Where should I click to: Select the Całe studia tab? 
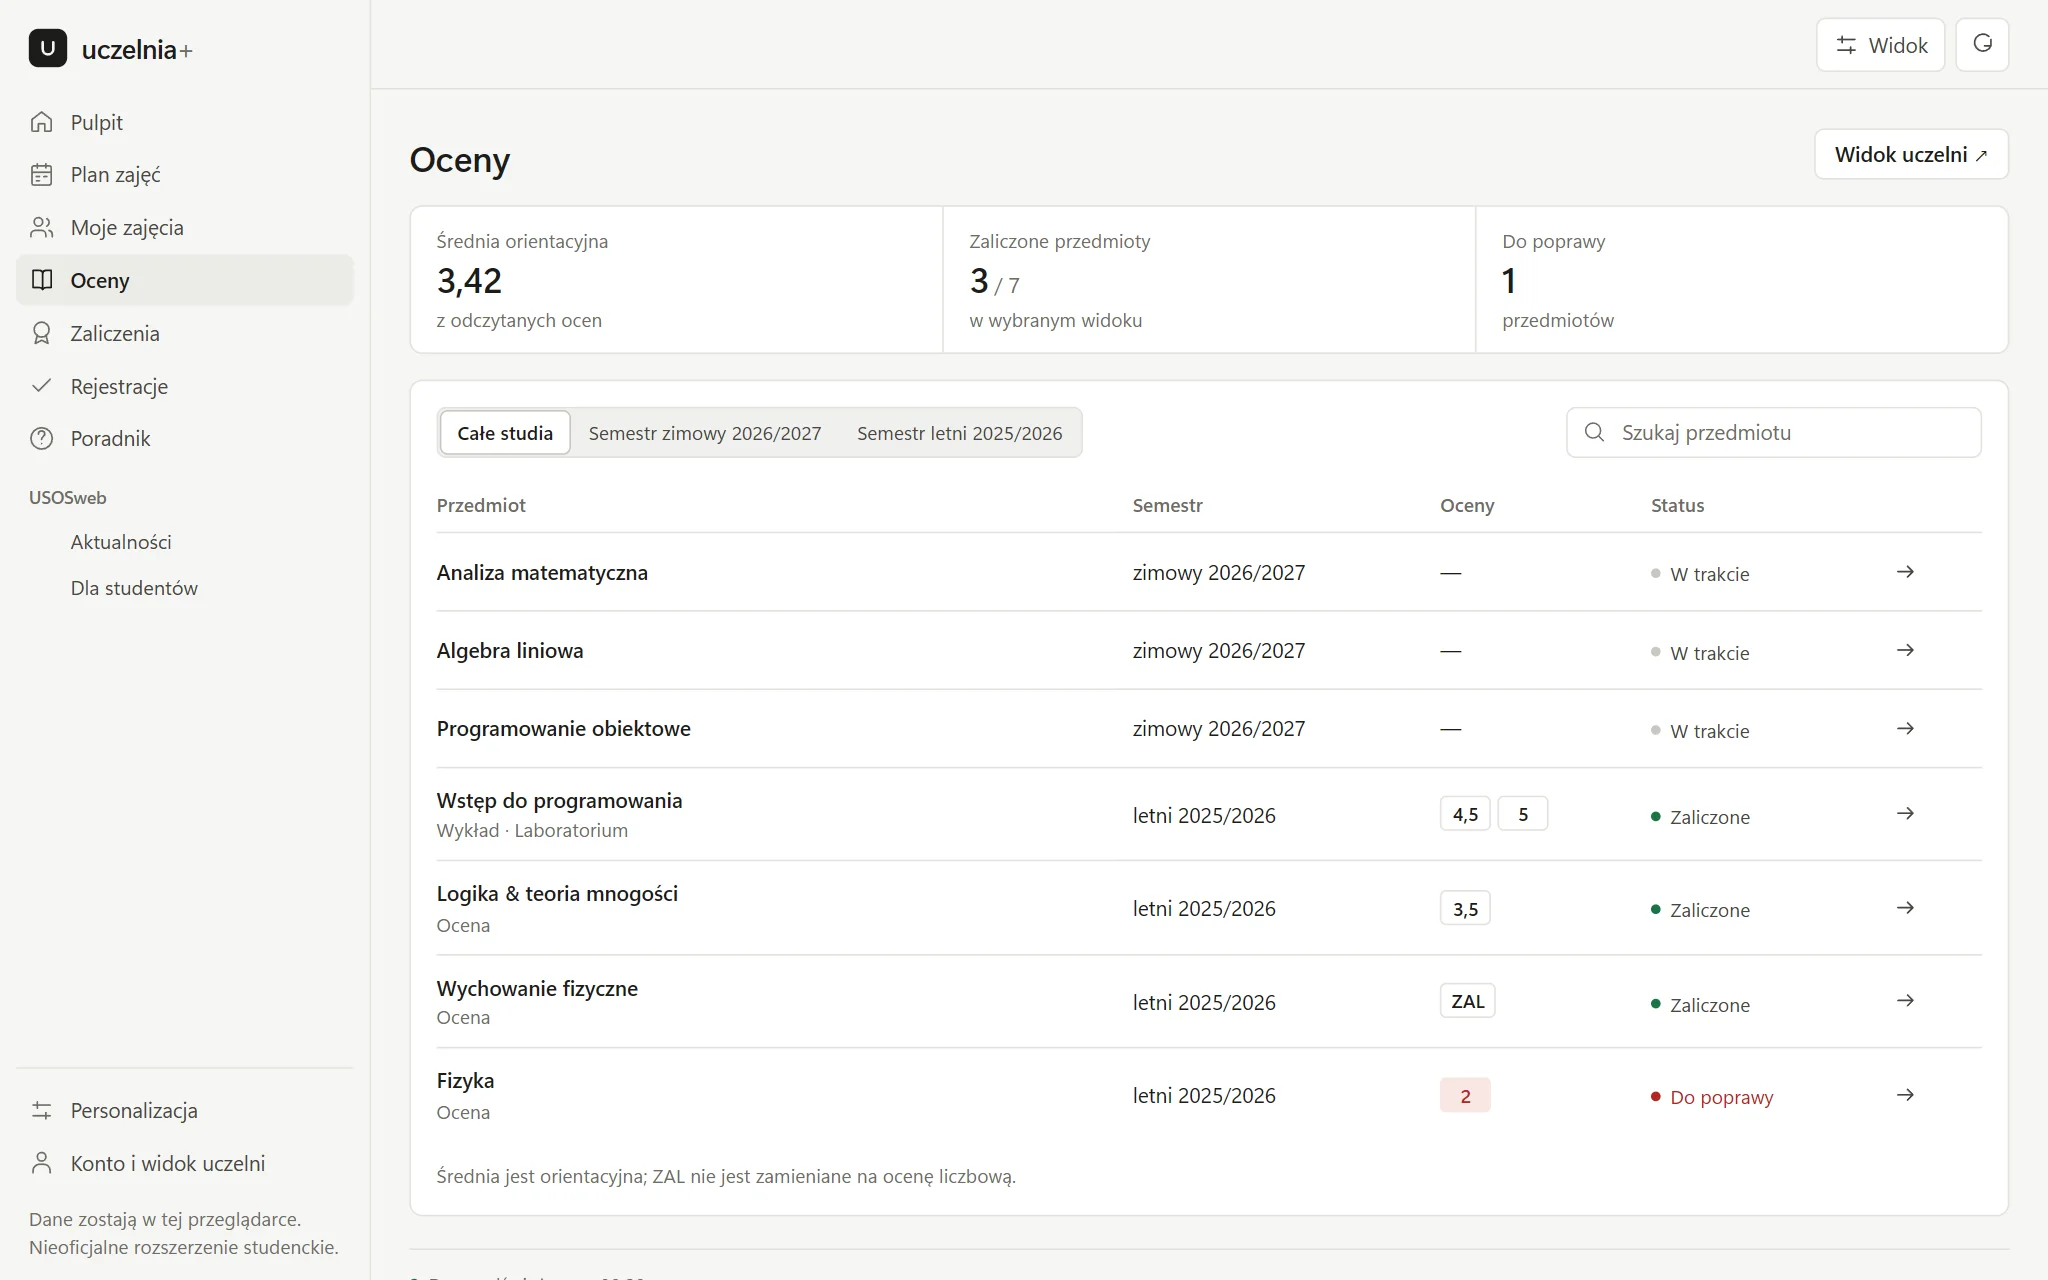(505, 433)
